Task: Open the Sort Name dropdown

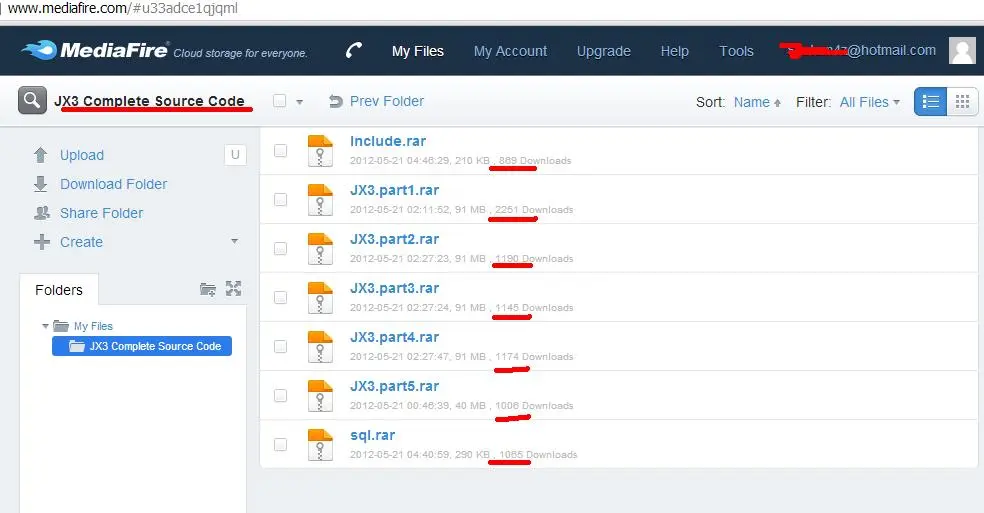Action: coord(757,102)
